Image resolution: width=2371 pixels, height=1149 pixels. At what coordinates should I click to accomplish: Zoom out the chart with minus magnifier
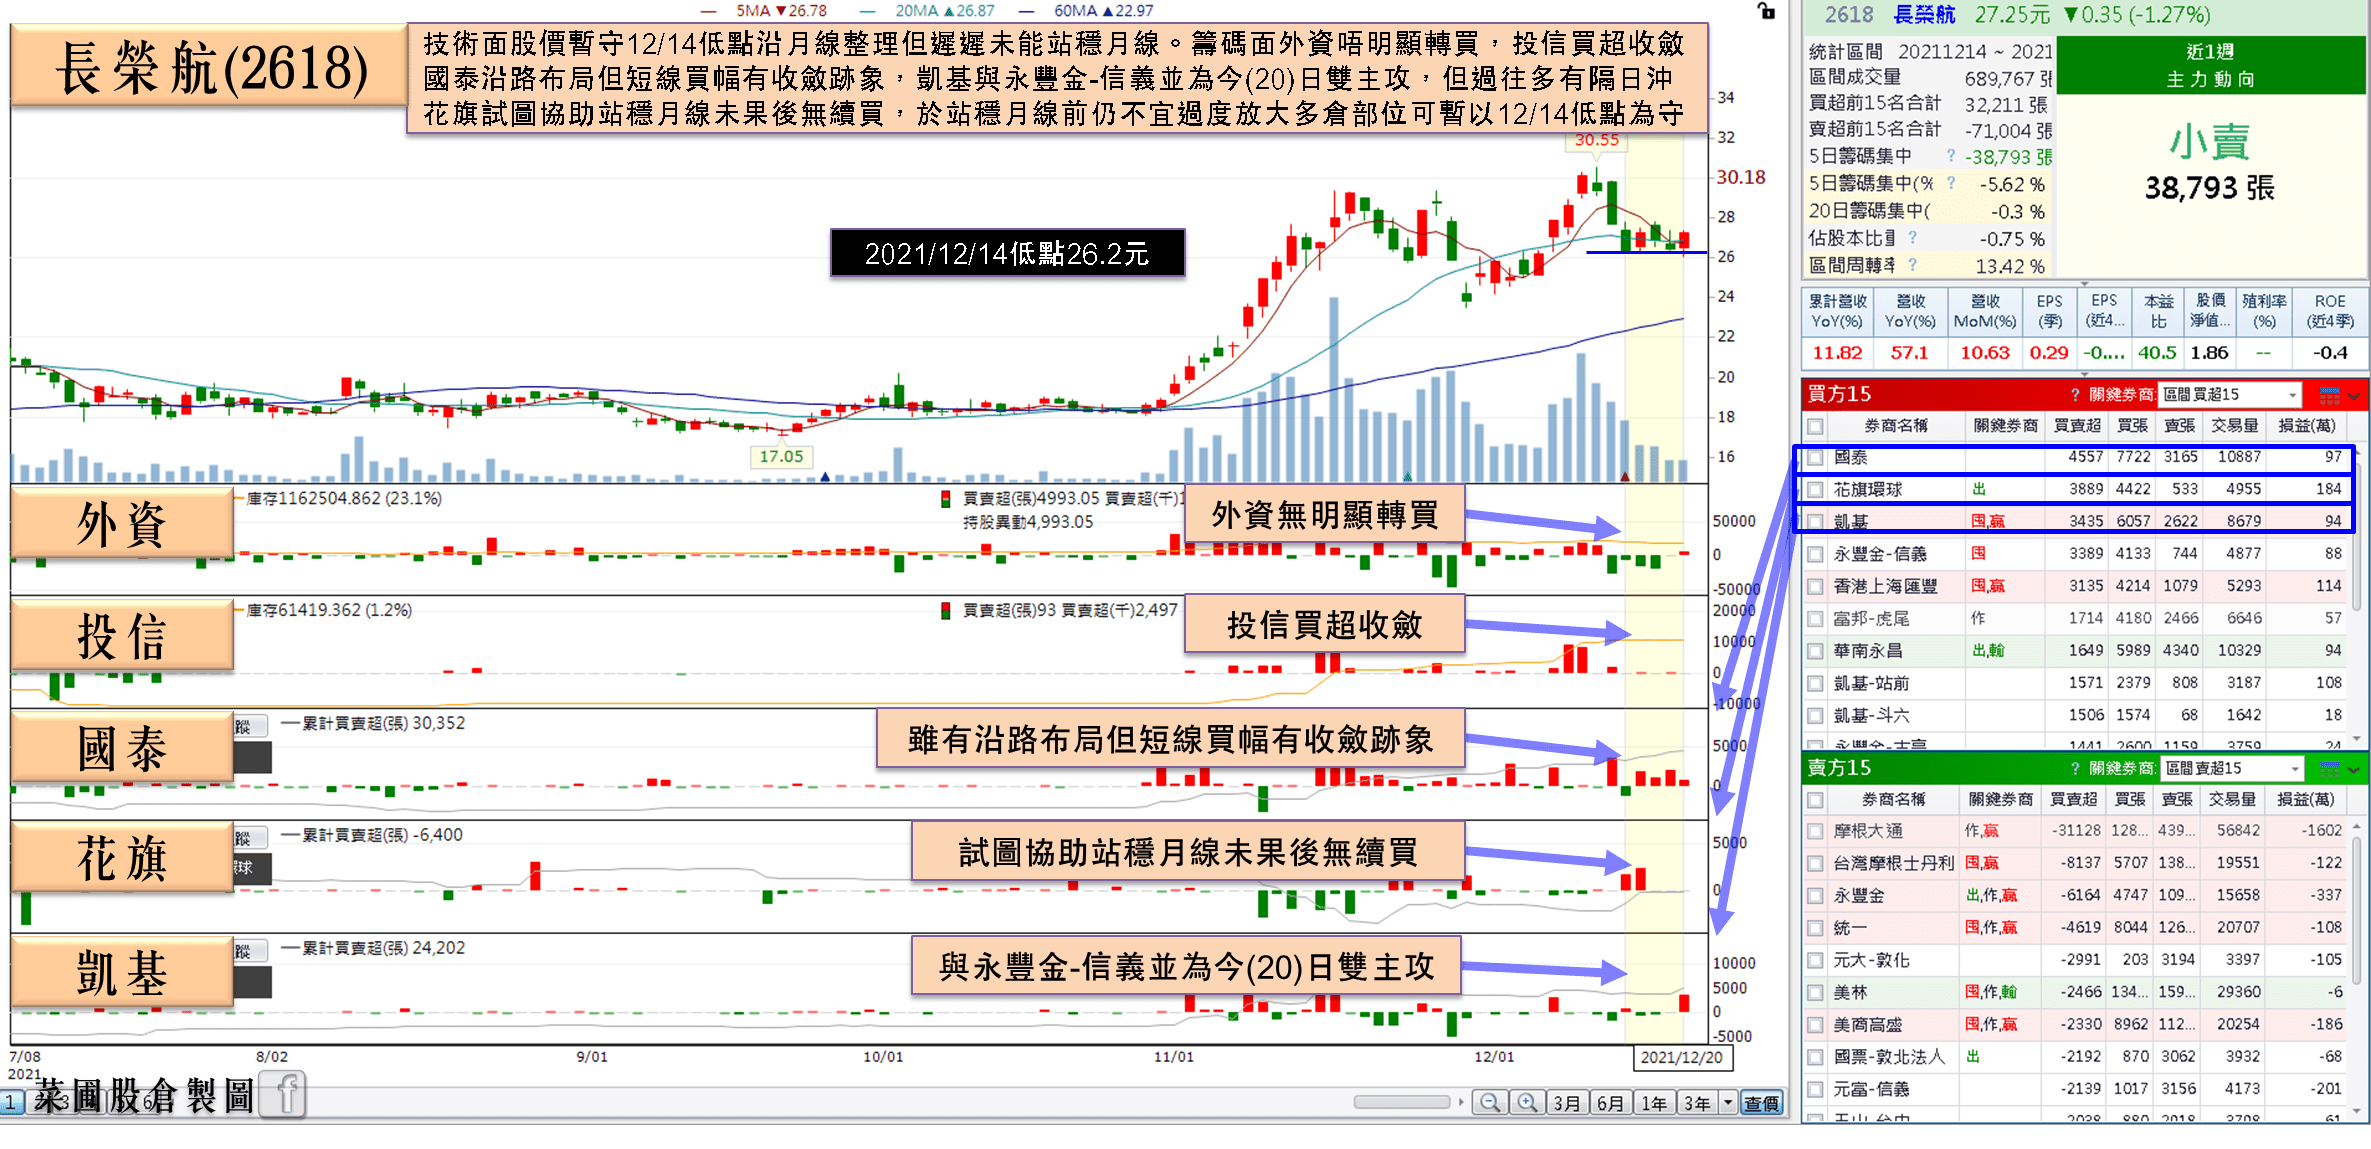point(1490,1102)
